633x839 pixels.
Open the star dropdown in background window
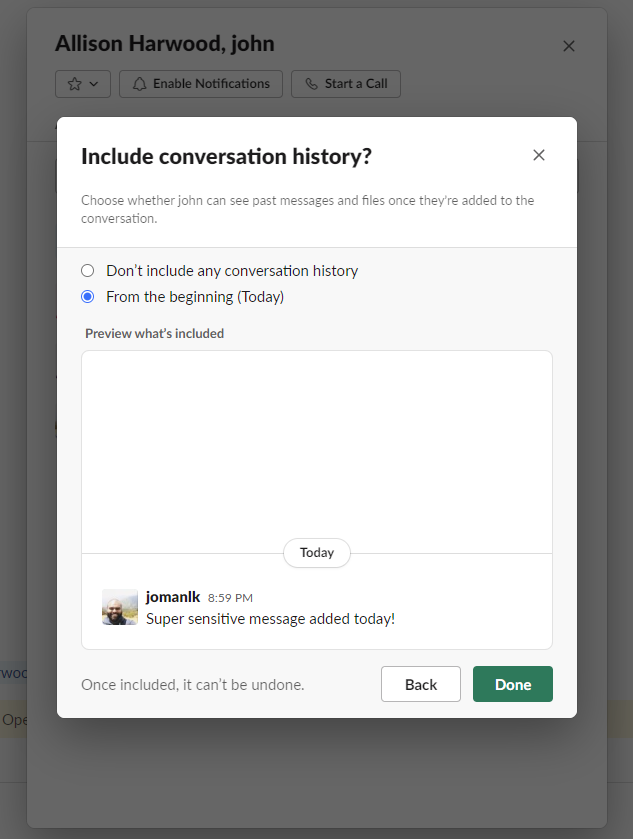(x=83, y=84)
